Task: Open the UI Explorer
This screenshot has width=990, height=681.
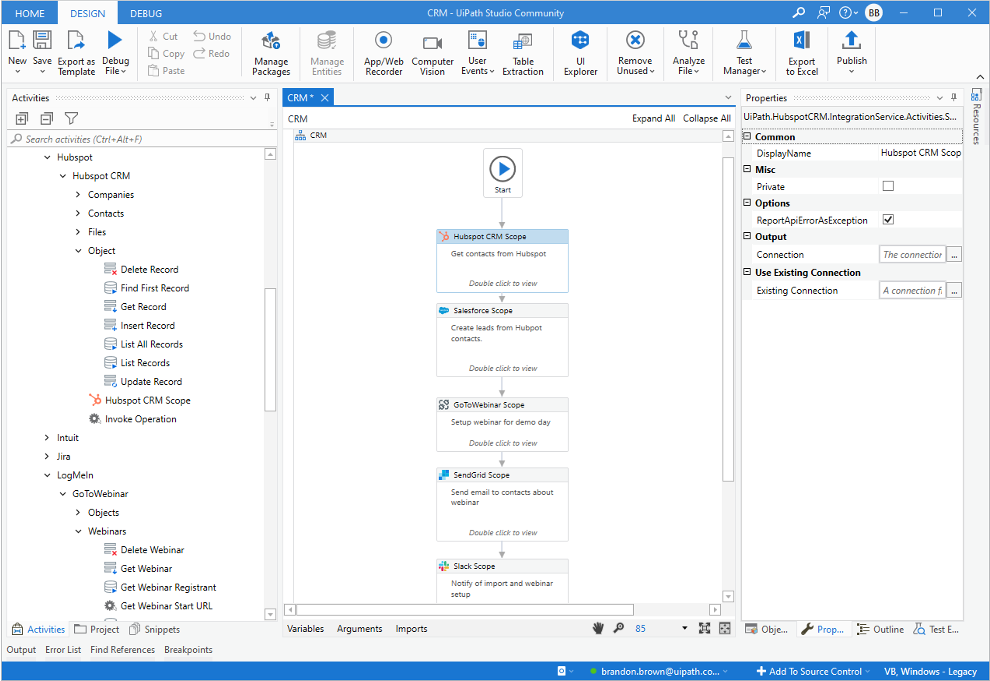Action: tap(580, 54)
